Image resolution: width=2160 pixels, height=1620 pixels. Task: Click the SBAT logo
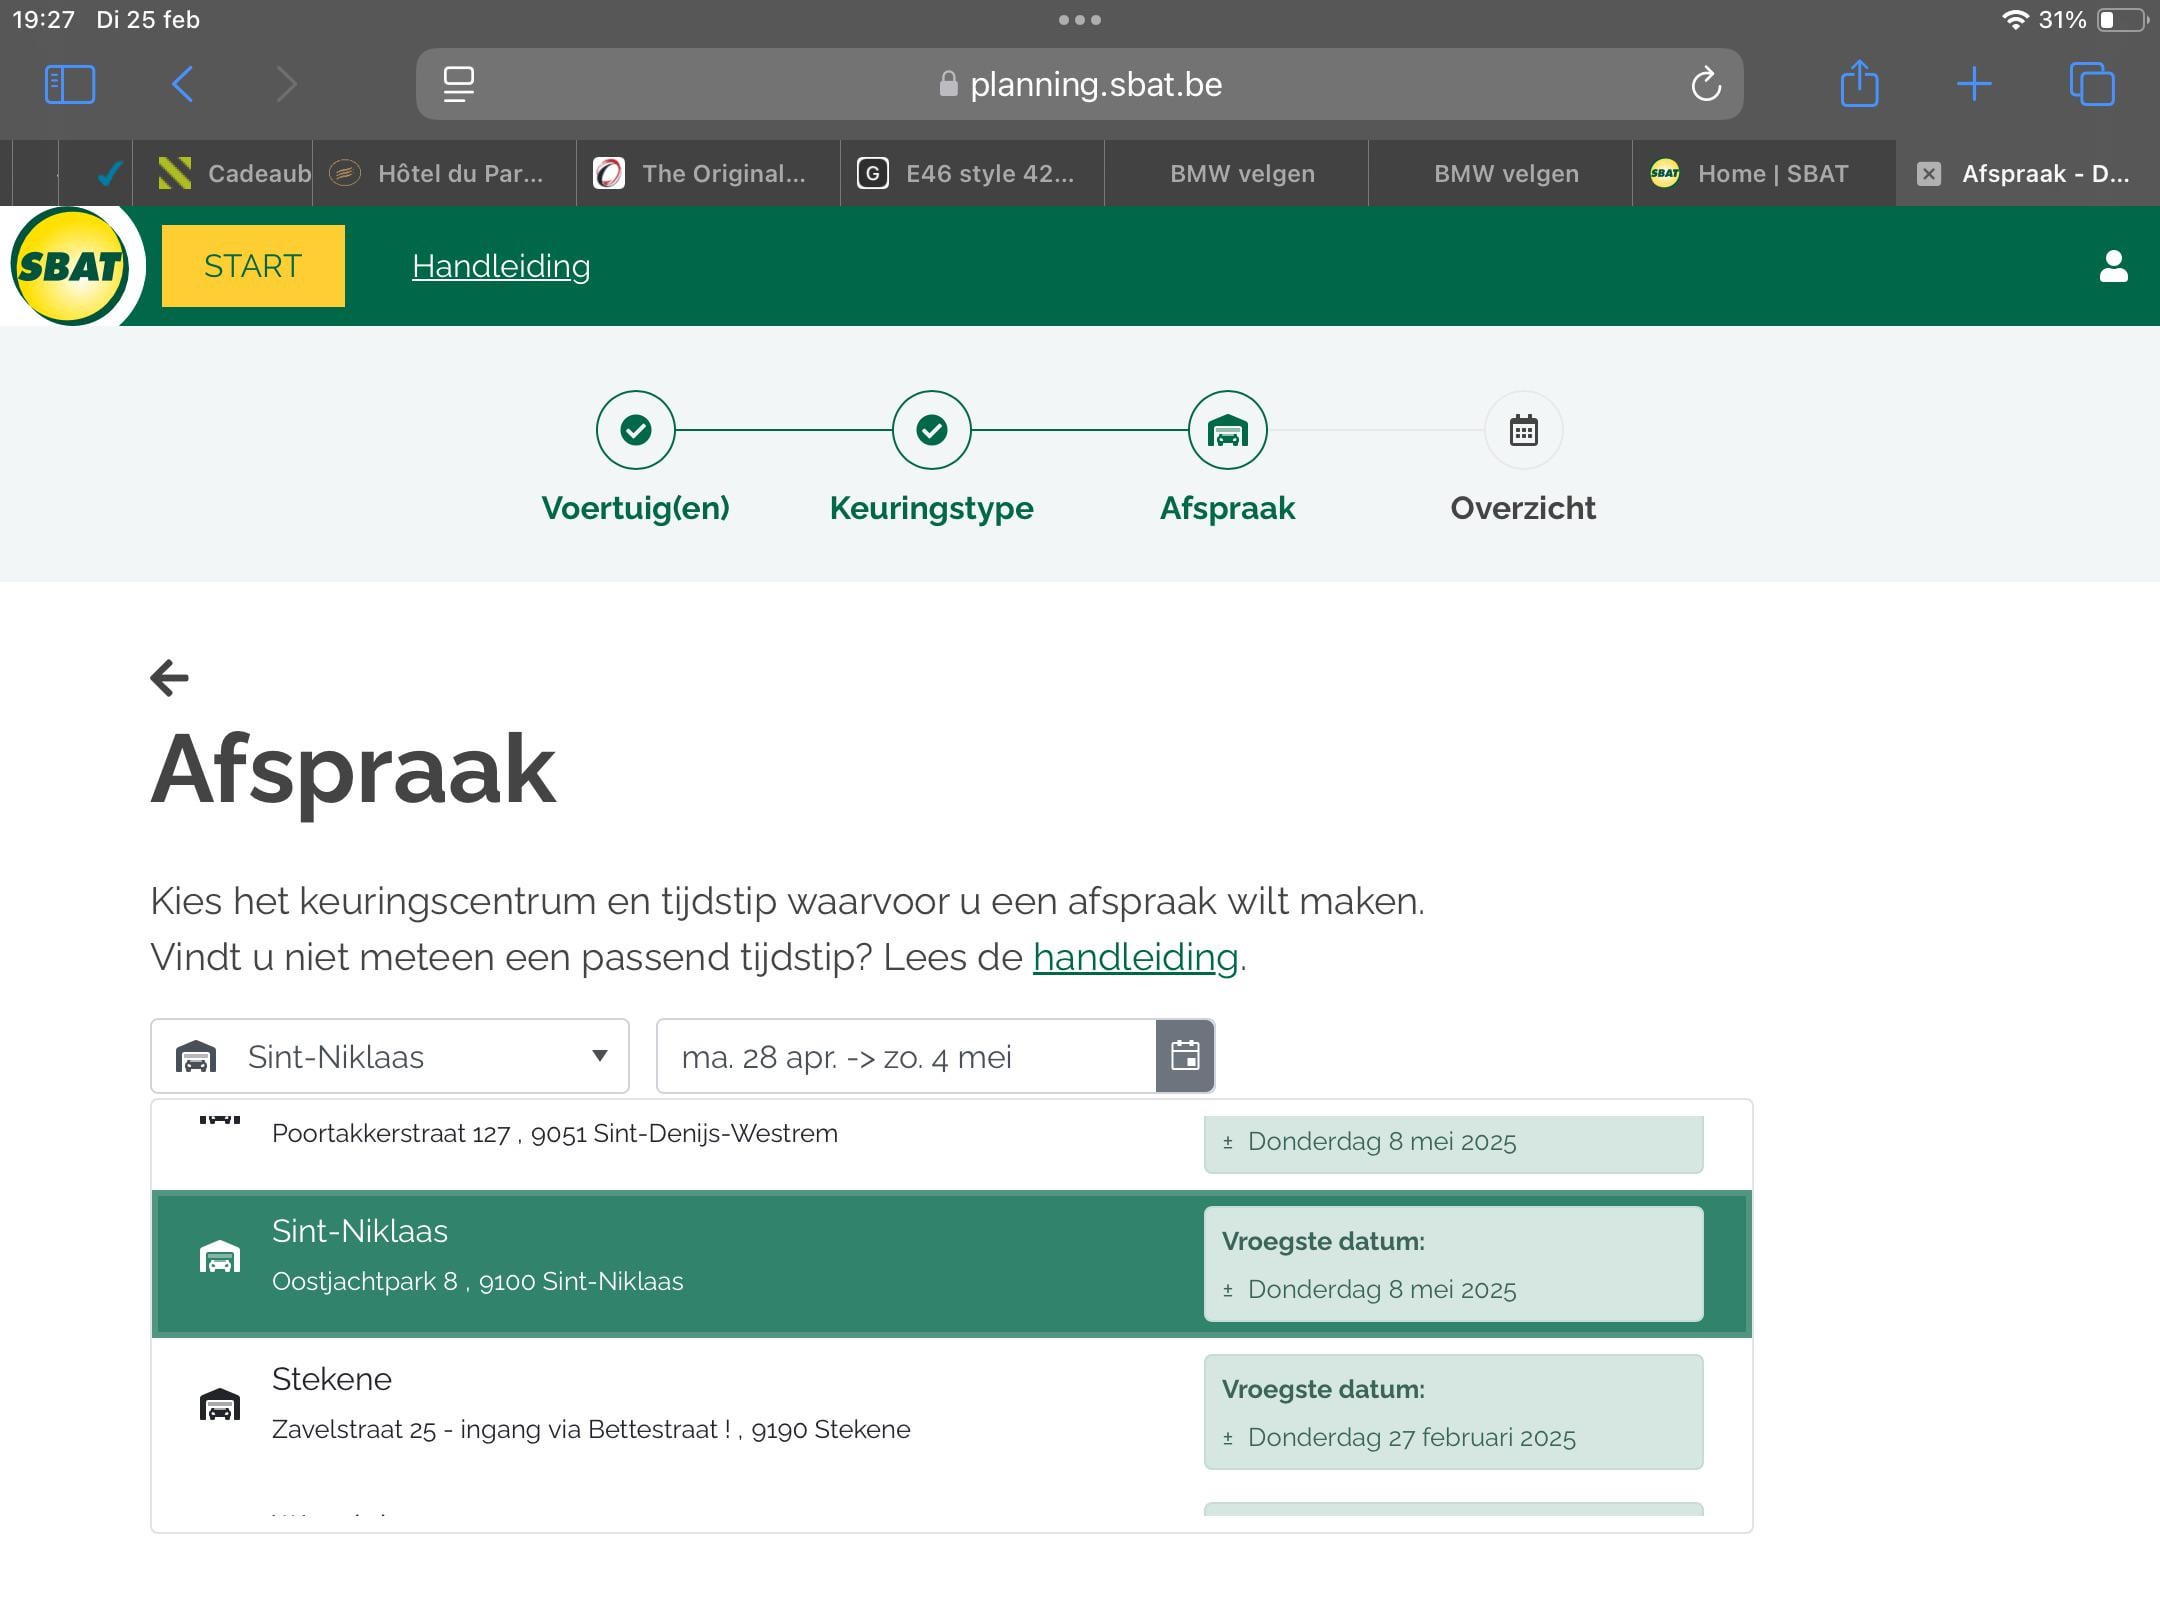coord(69,266)
